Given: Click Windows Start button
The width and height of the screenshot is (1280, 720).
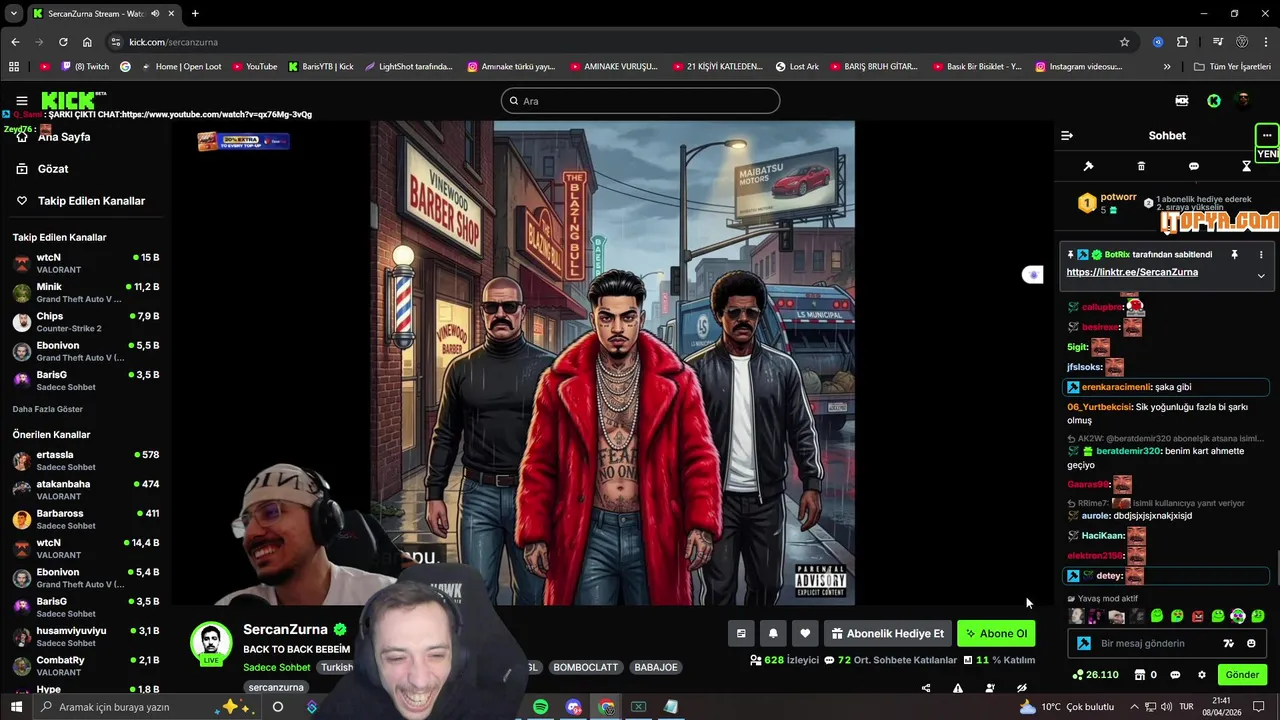Looking at the screenshot, I should pos(17,707).
